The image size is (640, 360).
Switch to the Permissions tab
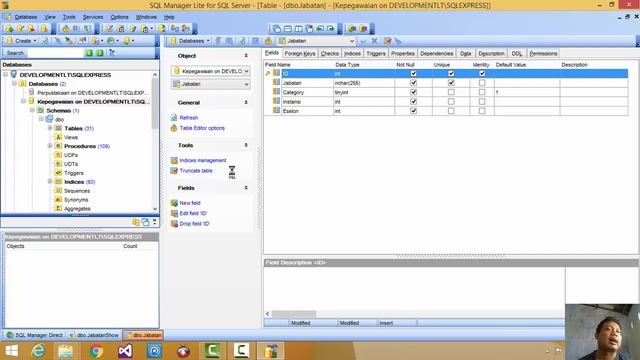(543, 53)
